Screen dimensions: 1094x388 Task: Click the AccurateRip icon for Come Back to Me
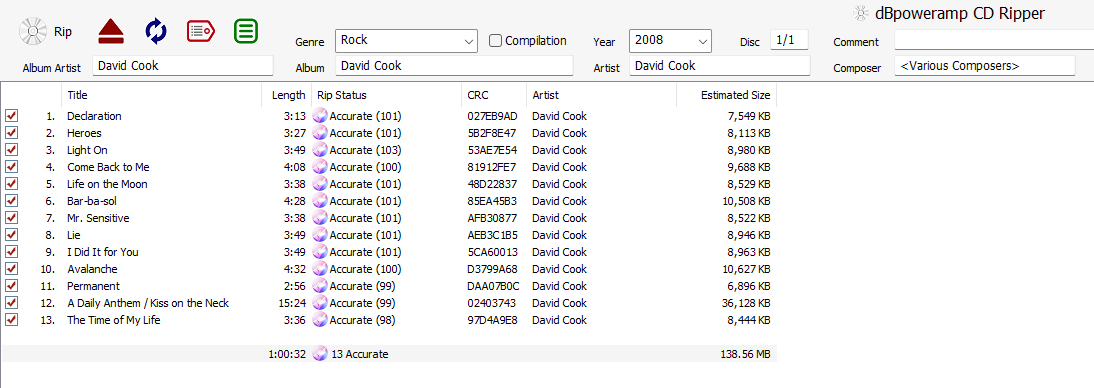[320, 167]
